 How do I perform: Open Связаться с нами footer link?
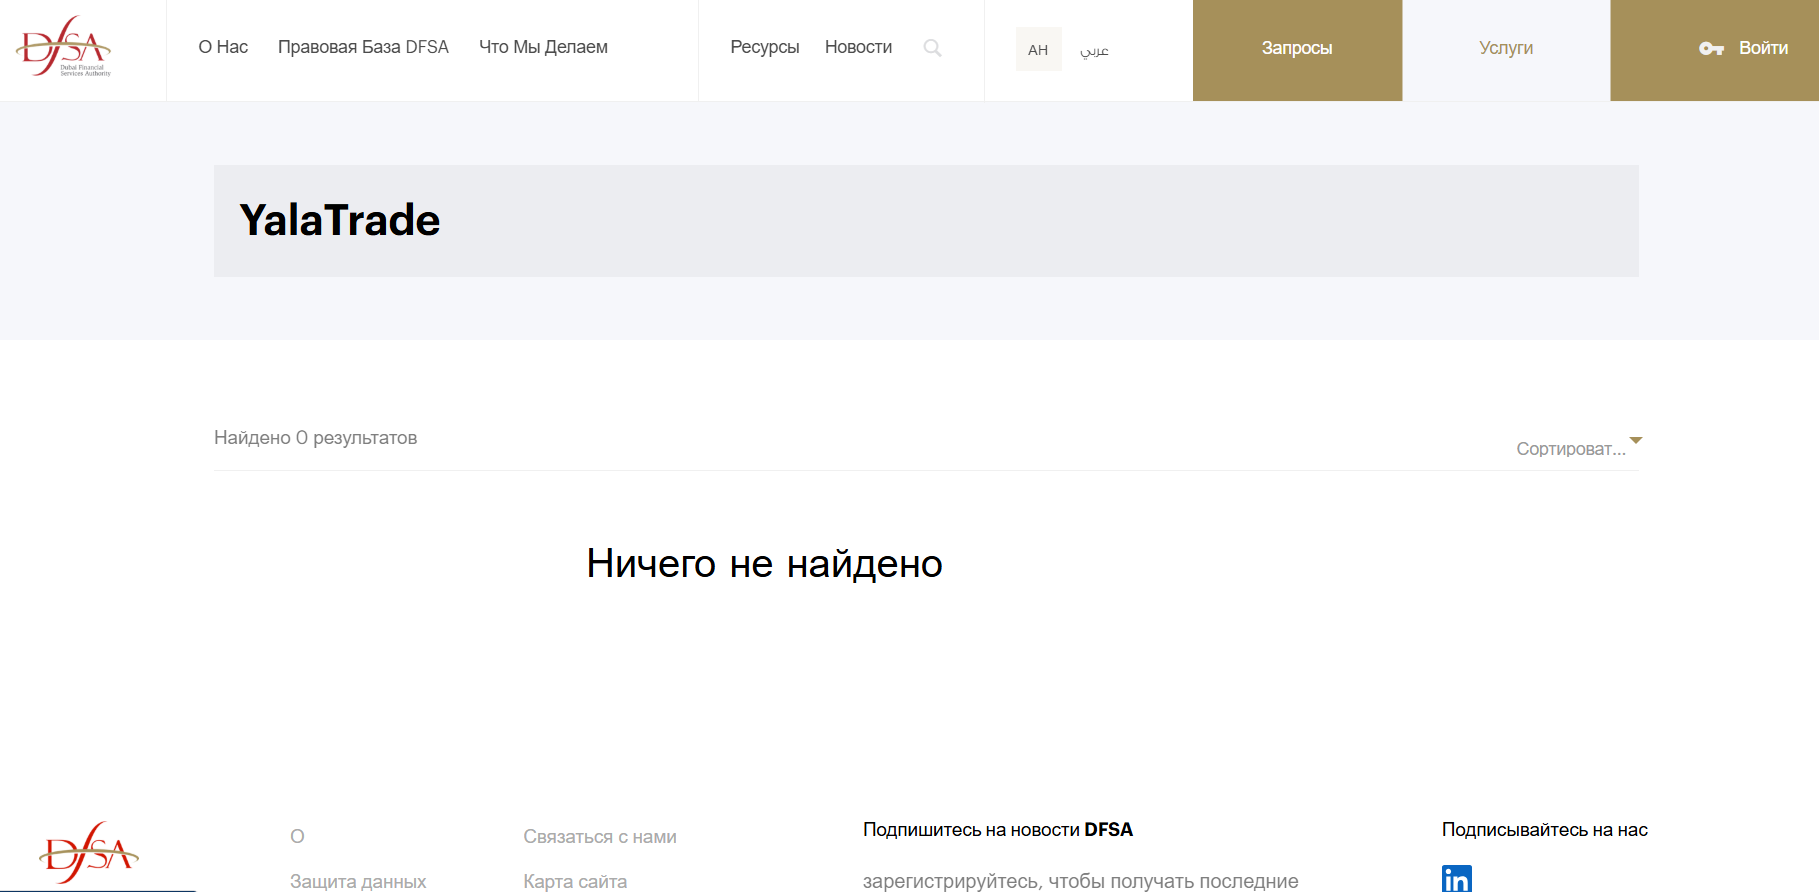[600, 837]
